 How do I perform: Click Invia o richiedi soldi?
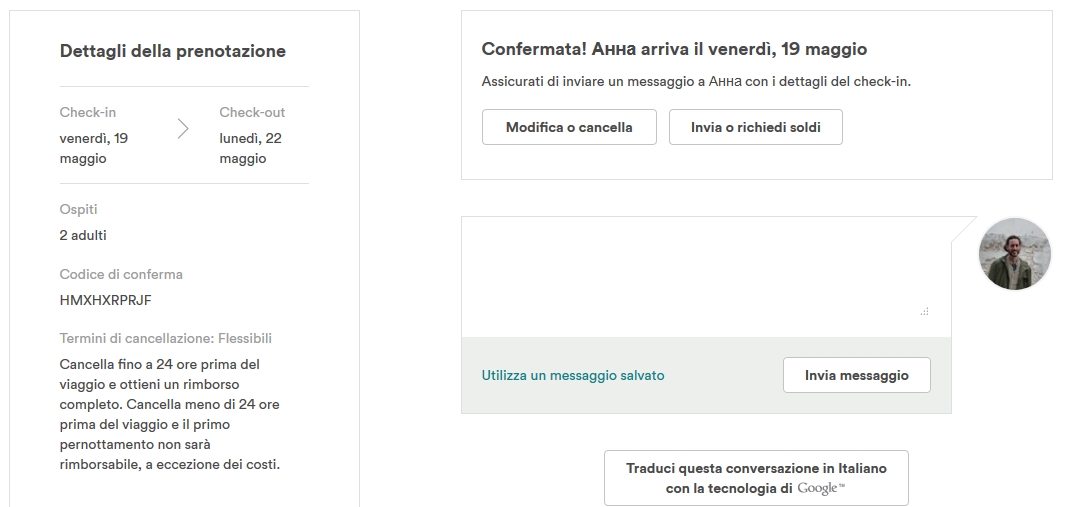755,127
